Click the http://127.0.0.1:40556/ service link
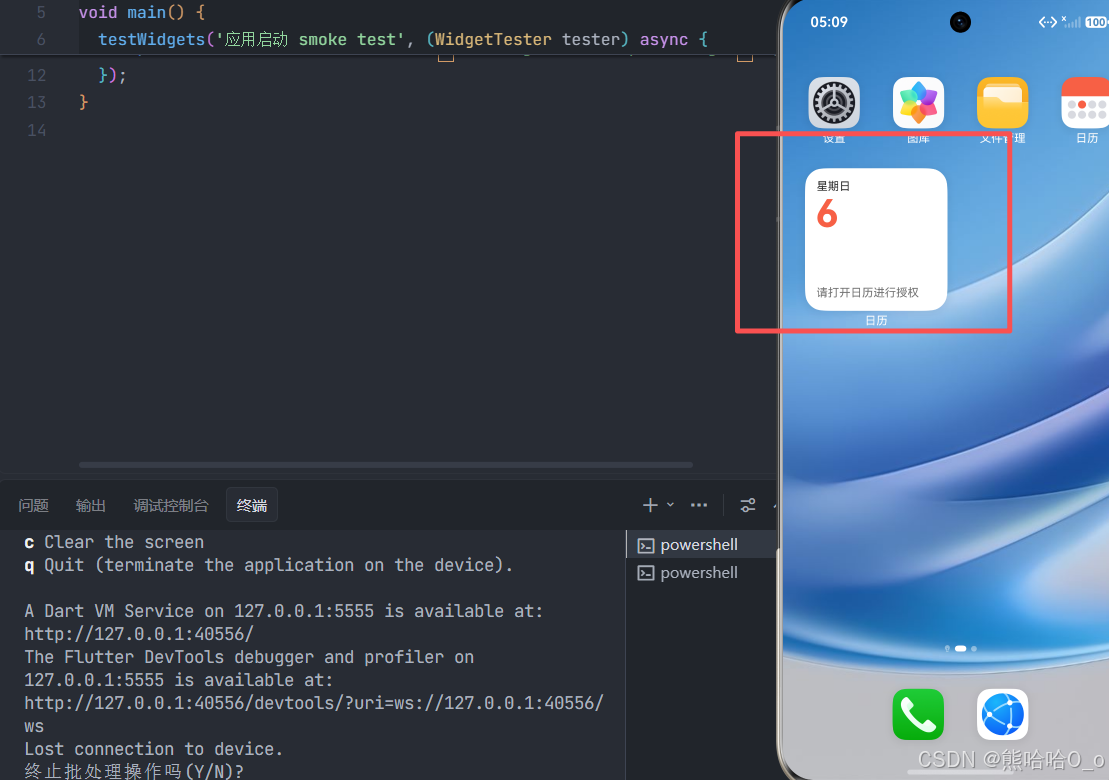This screenshot has width=1109, height=780. [x=139, y=634]
